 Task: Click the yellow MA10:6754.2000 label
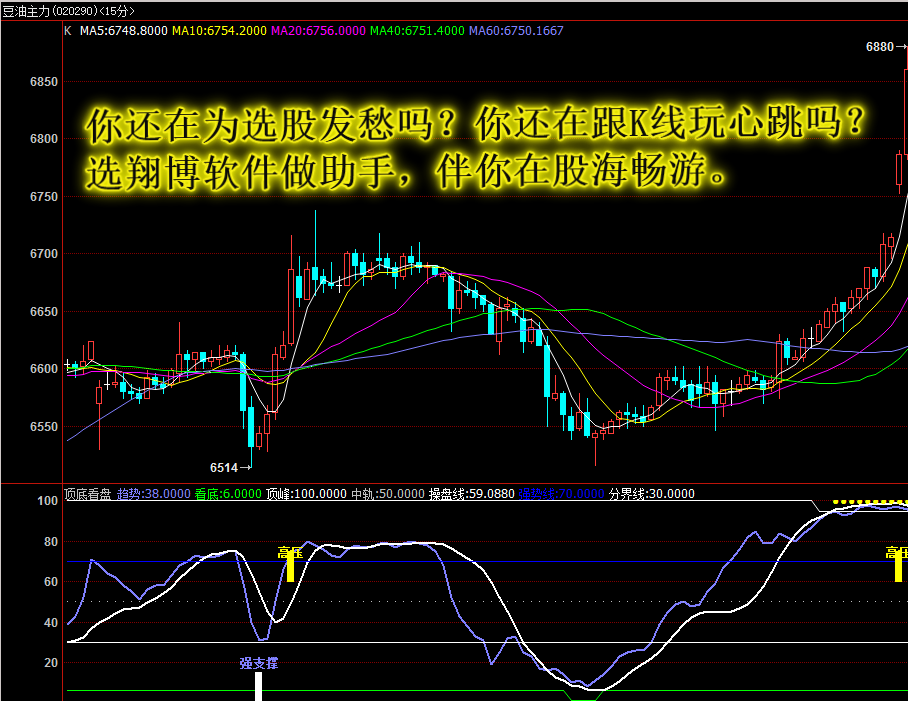click(x=219, y=31)
